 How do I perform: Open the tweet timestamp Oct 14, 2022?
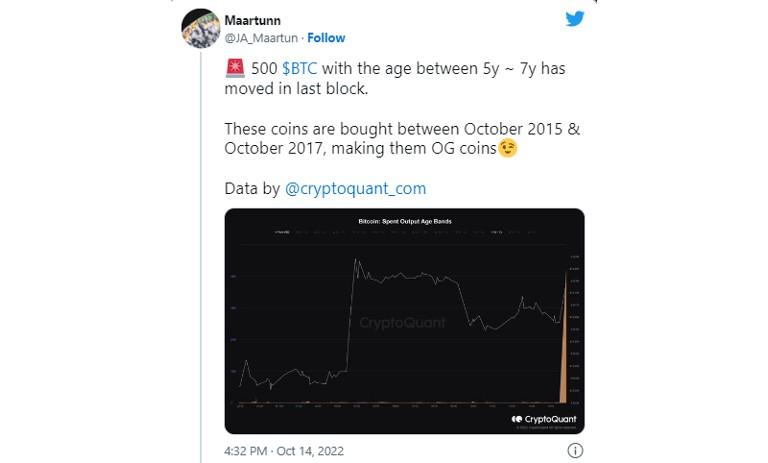[x=284, y=451]
